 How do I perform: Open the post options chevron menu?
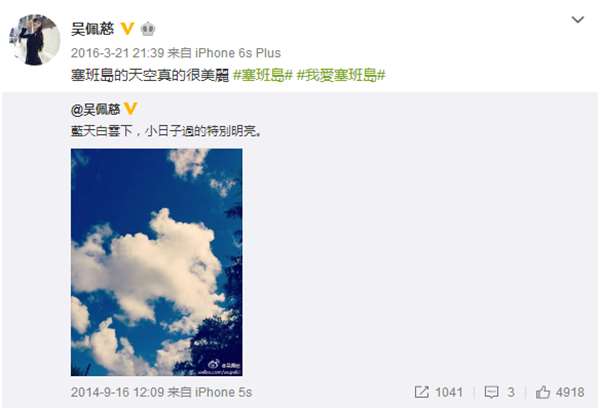(x=577, y=20)
